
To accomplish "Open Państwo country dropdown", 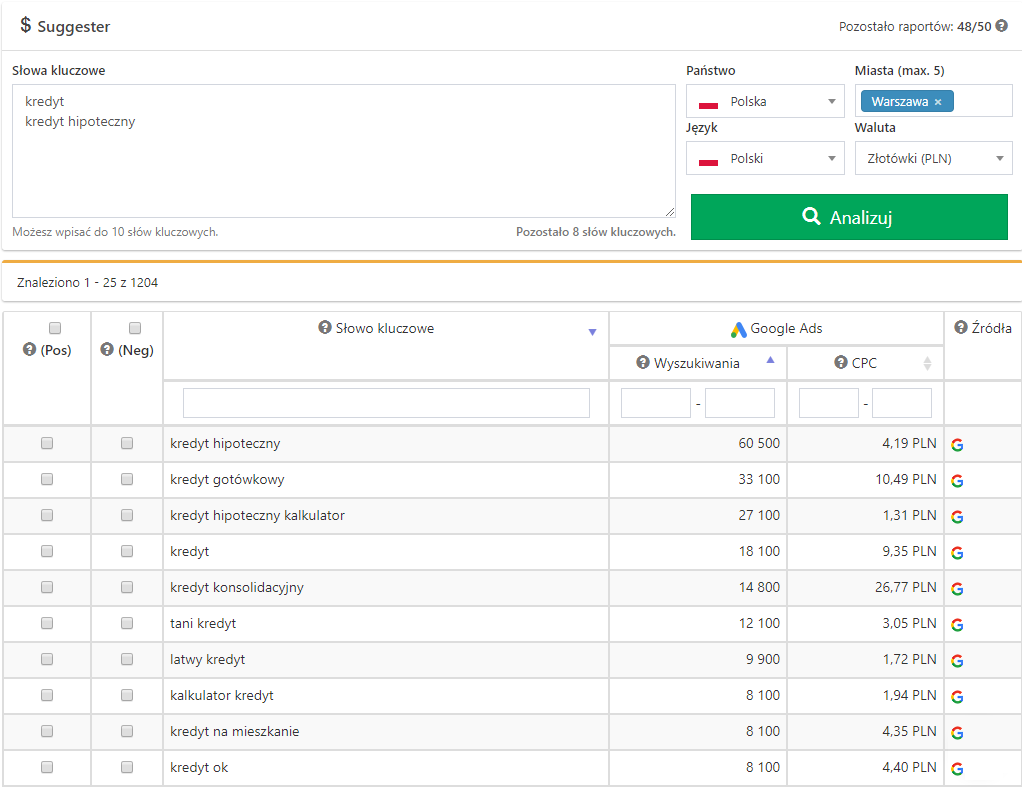I will [x=765, y=102].
